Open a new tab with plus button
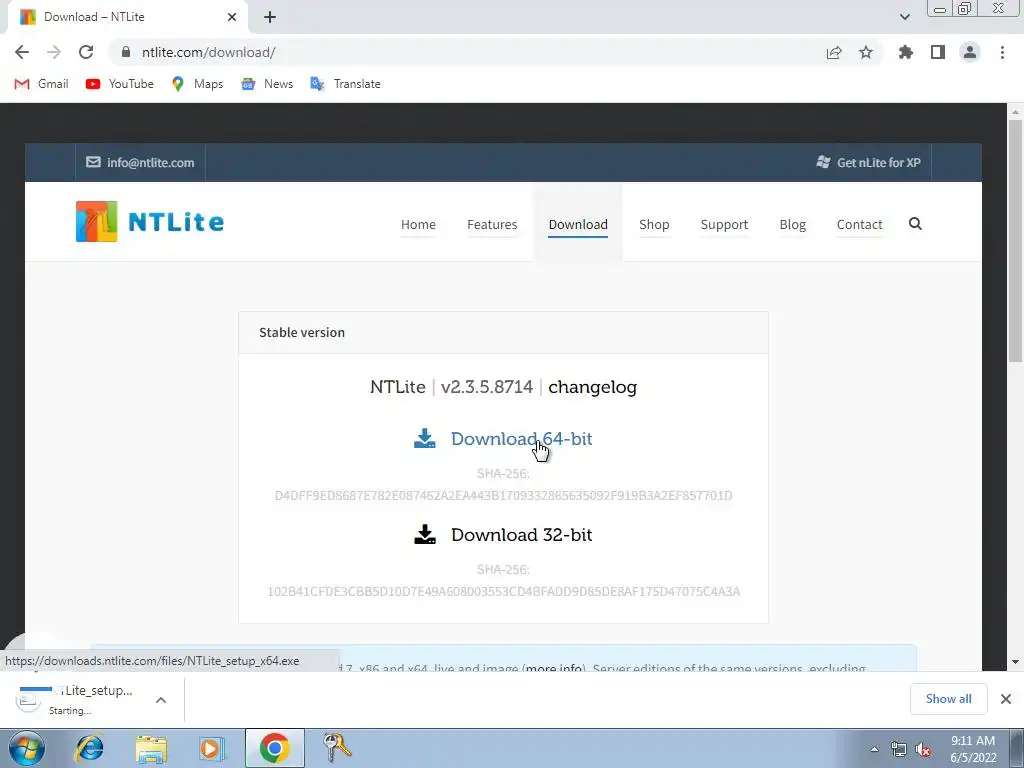 tap(270, 17)
